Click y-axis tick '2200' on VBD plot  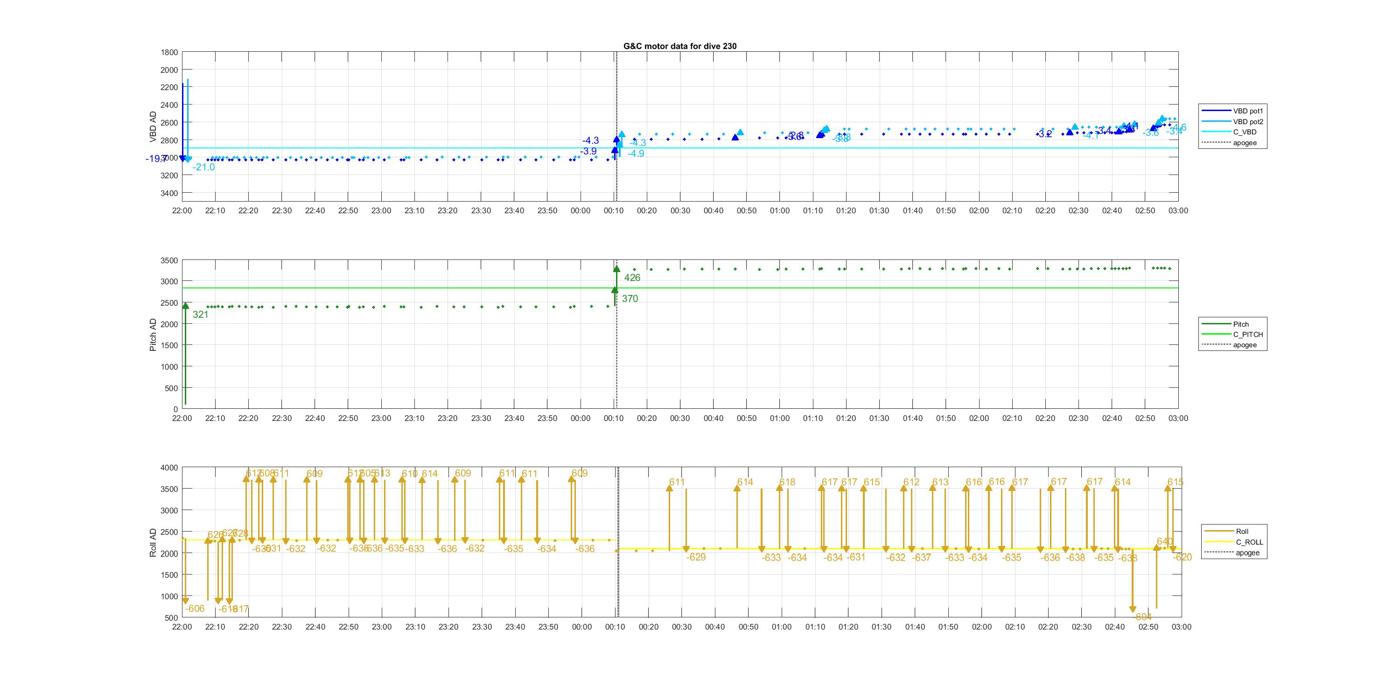click(x=168, y=87)
